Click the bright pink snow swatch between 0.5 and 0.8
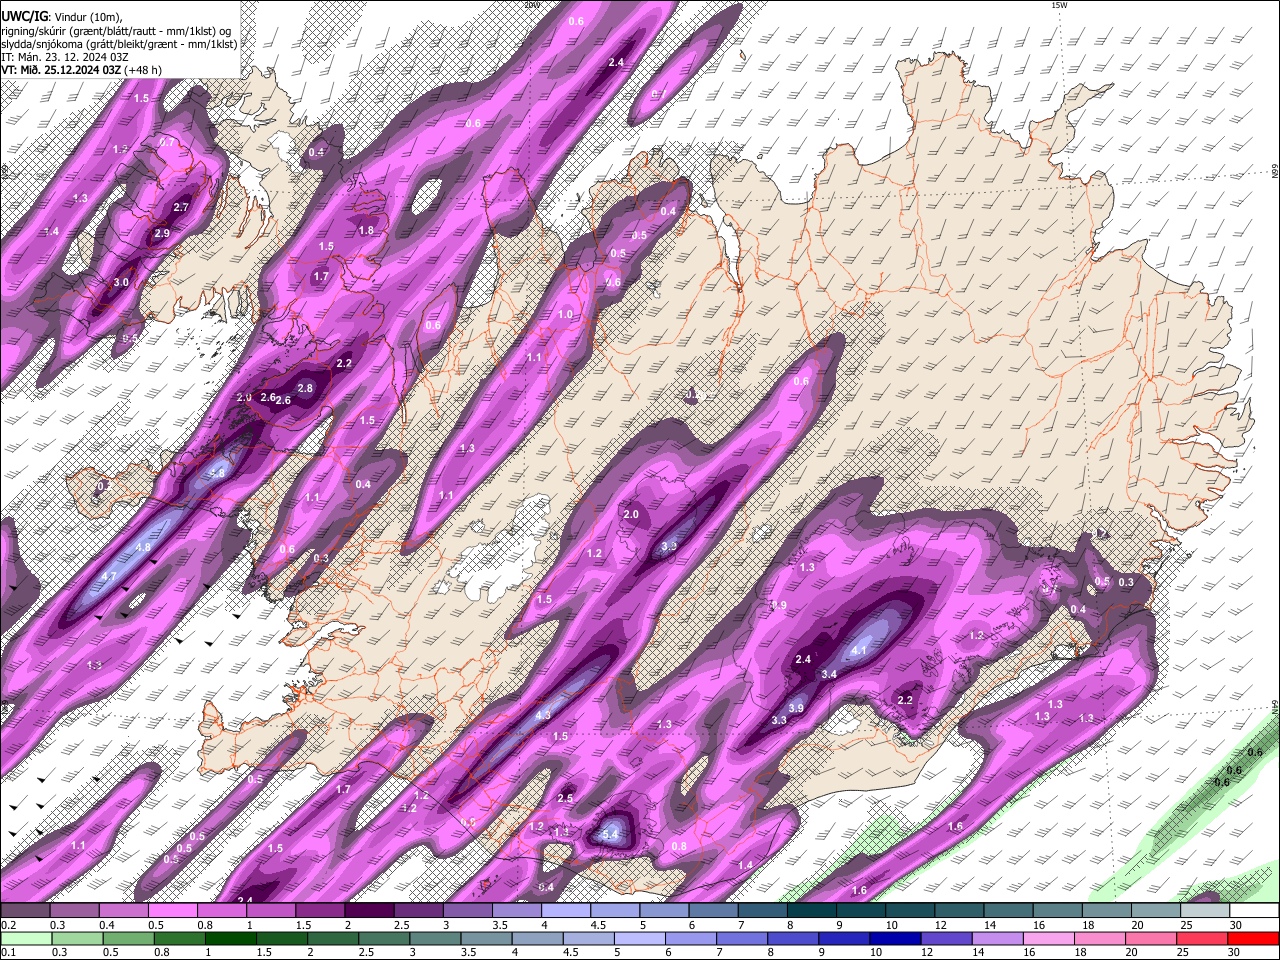This screenshot has height=960, width=1280. pos(172,911)
